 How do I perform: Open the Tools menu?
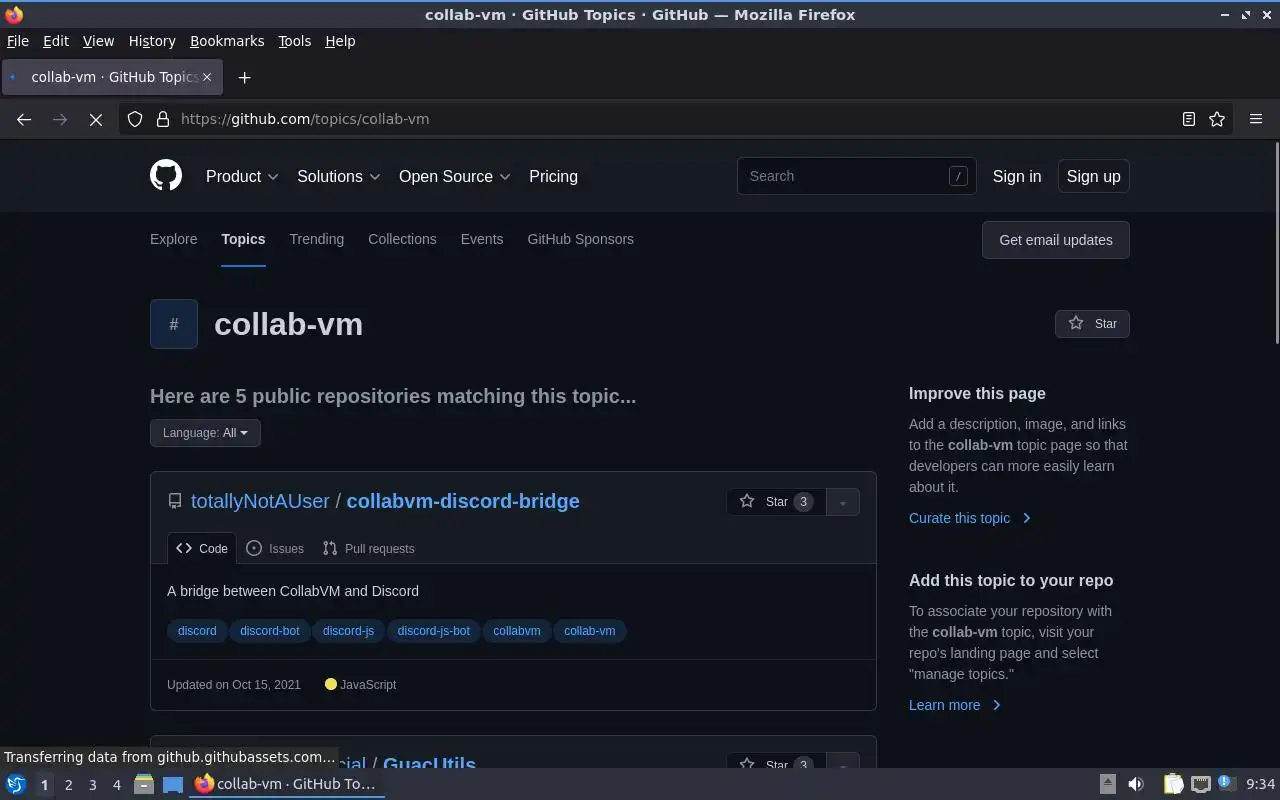pos(294,41)
